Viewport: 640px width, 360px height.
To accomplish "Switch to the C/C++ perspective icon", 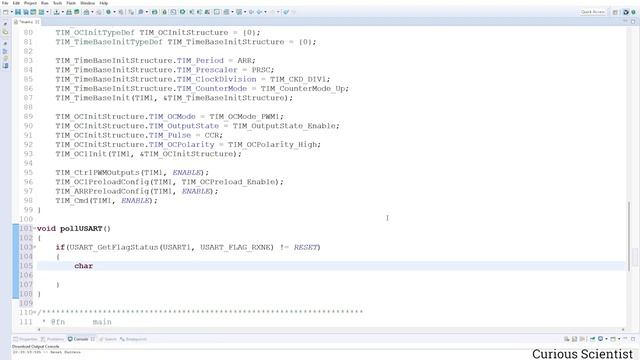I will pyautogui.click(x=626, y=12).
